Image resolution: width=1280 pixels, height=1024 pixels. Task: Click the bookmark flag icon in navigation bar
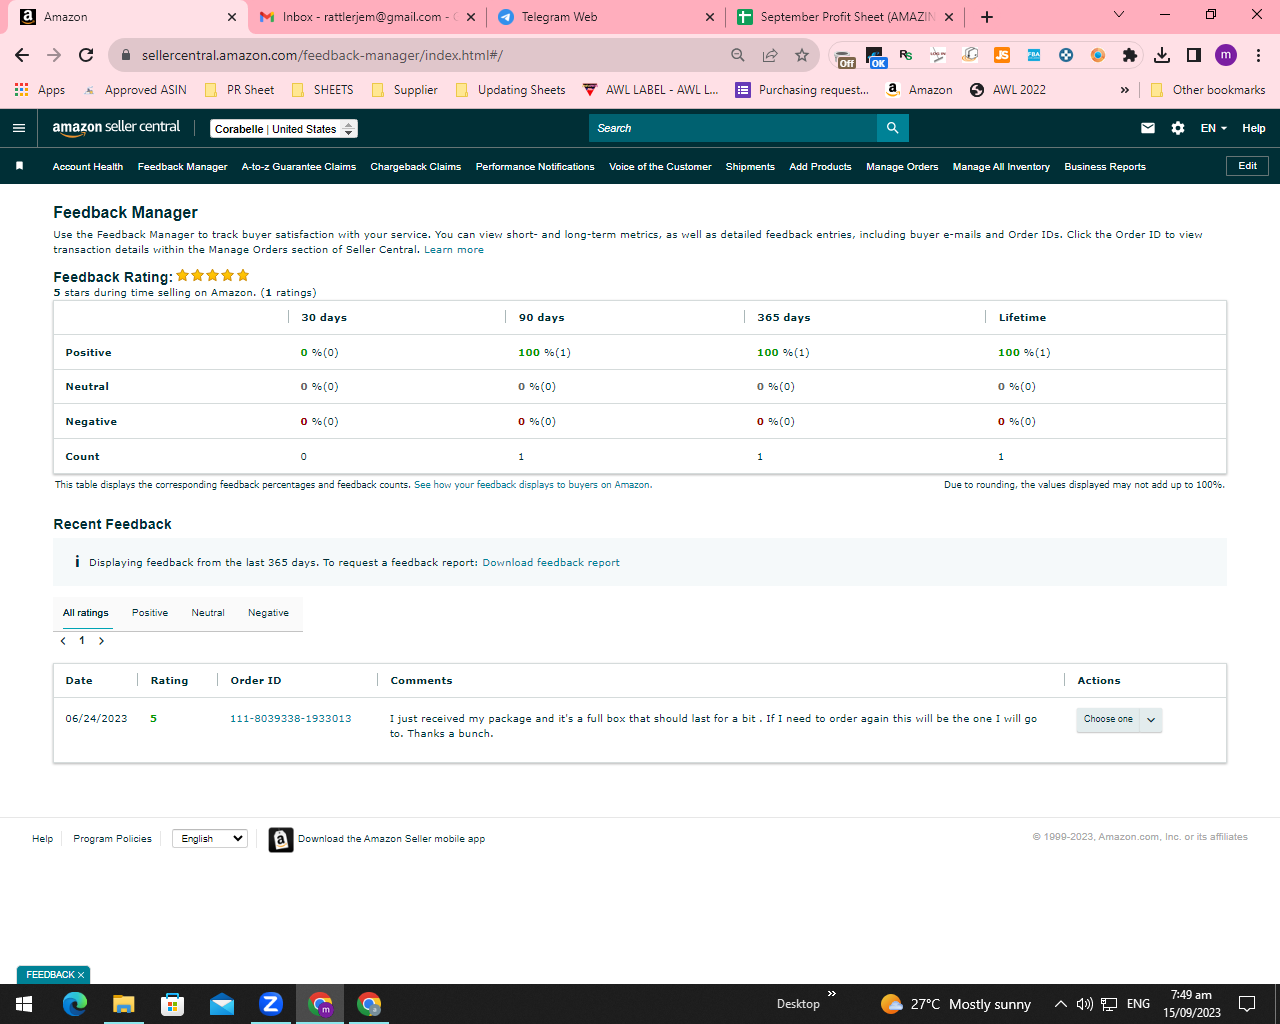point(19,166)
